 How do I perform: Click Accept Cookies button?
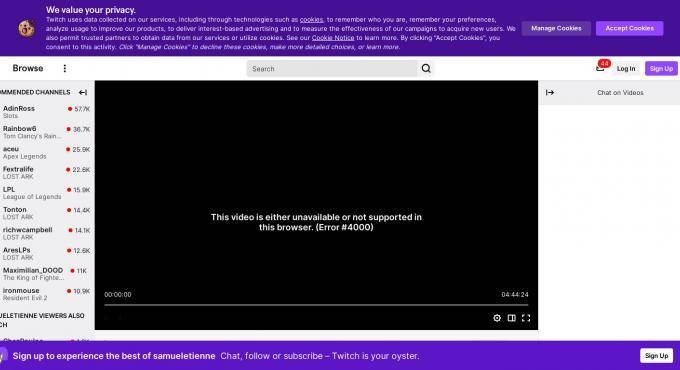629,28
